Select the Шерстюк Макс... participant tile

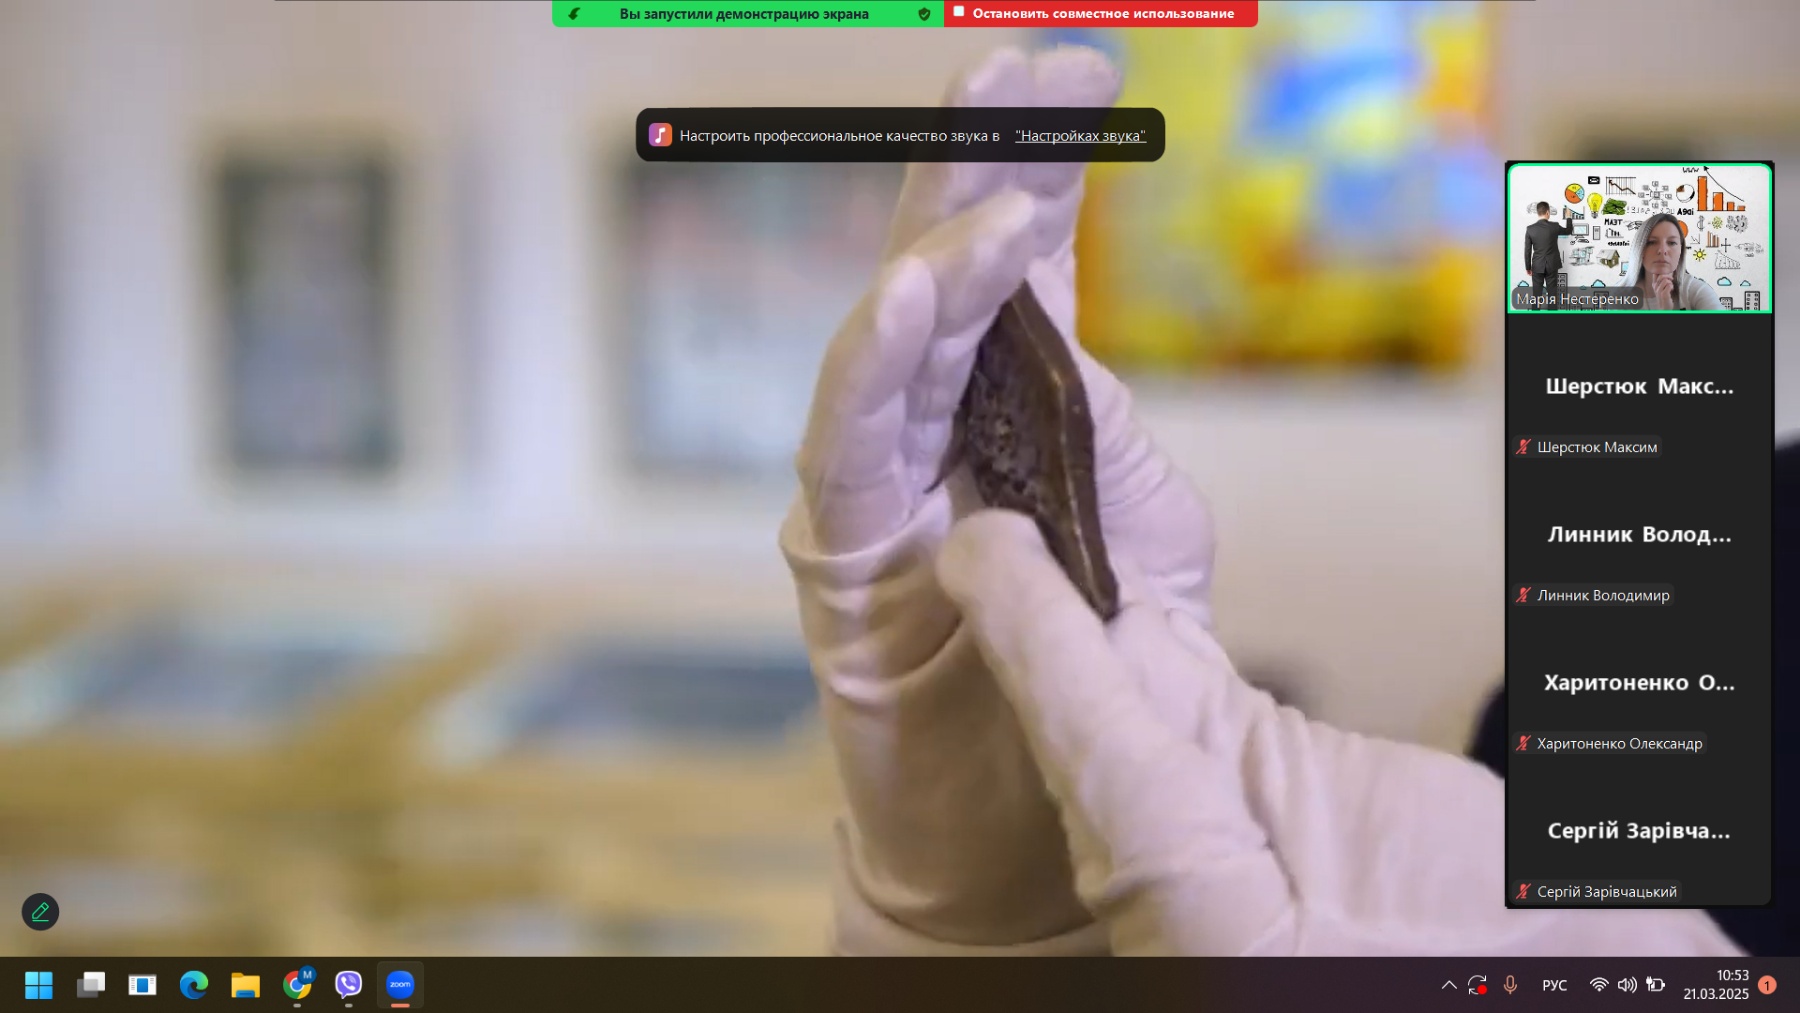click(x=1639, y=387)
